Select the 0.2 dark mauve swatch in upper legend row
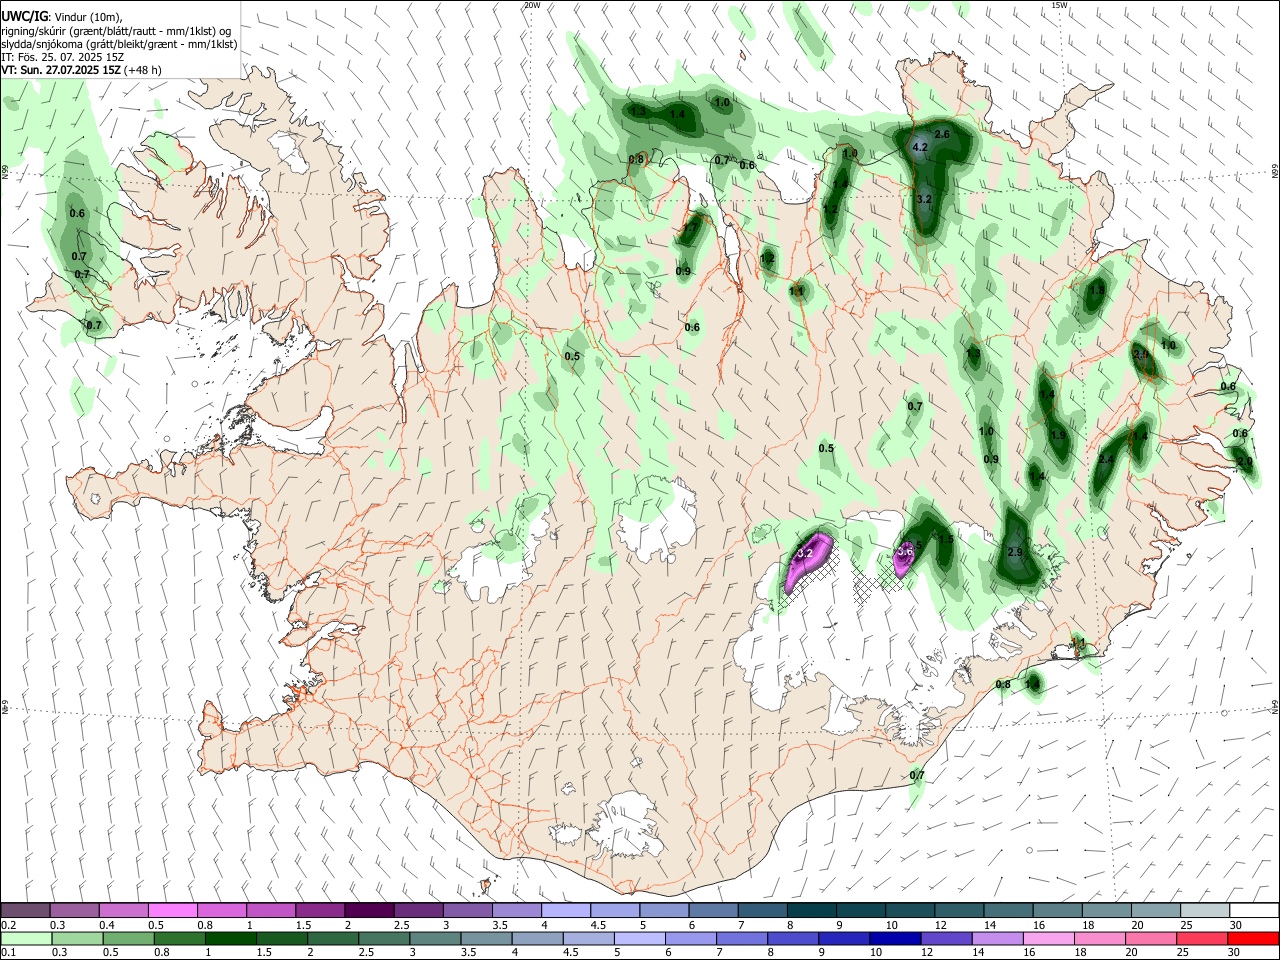 click(26, 911)
